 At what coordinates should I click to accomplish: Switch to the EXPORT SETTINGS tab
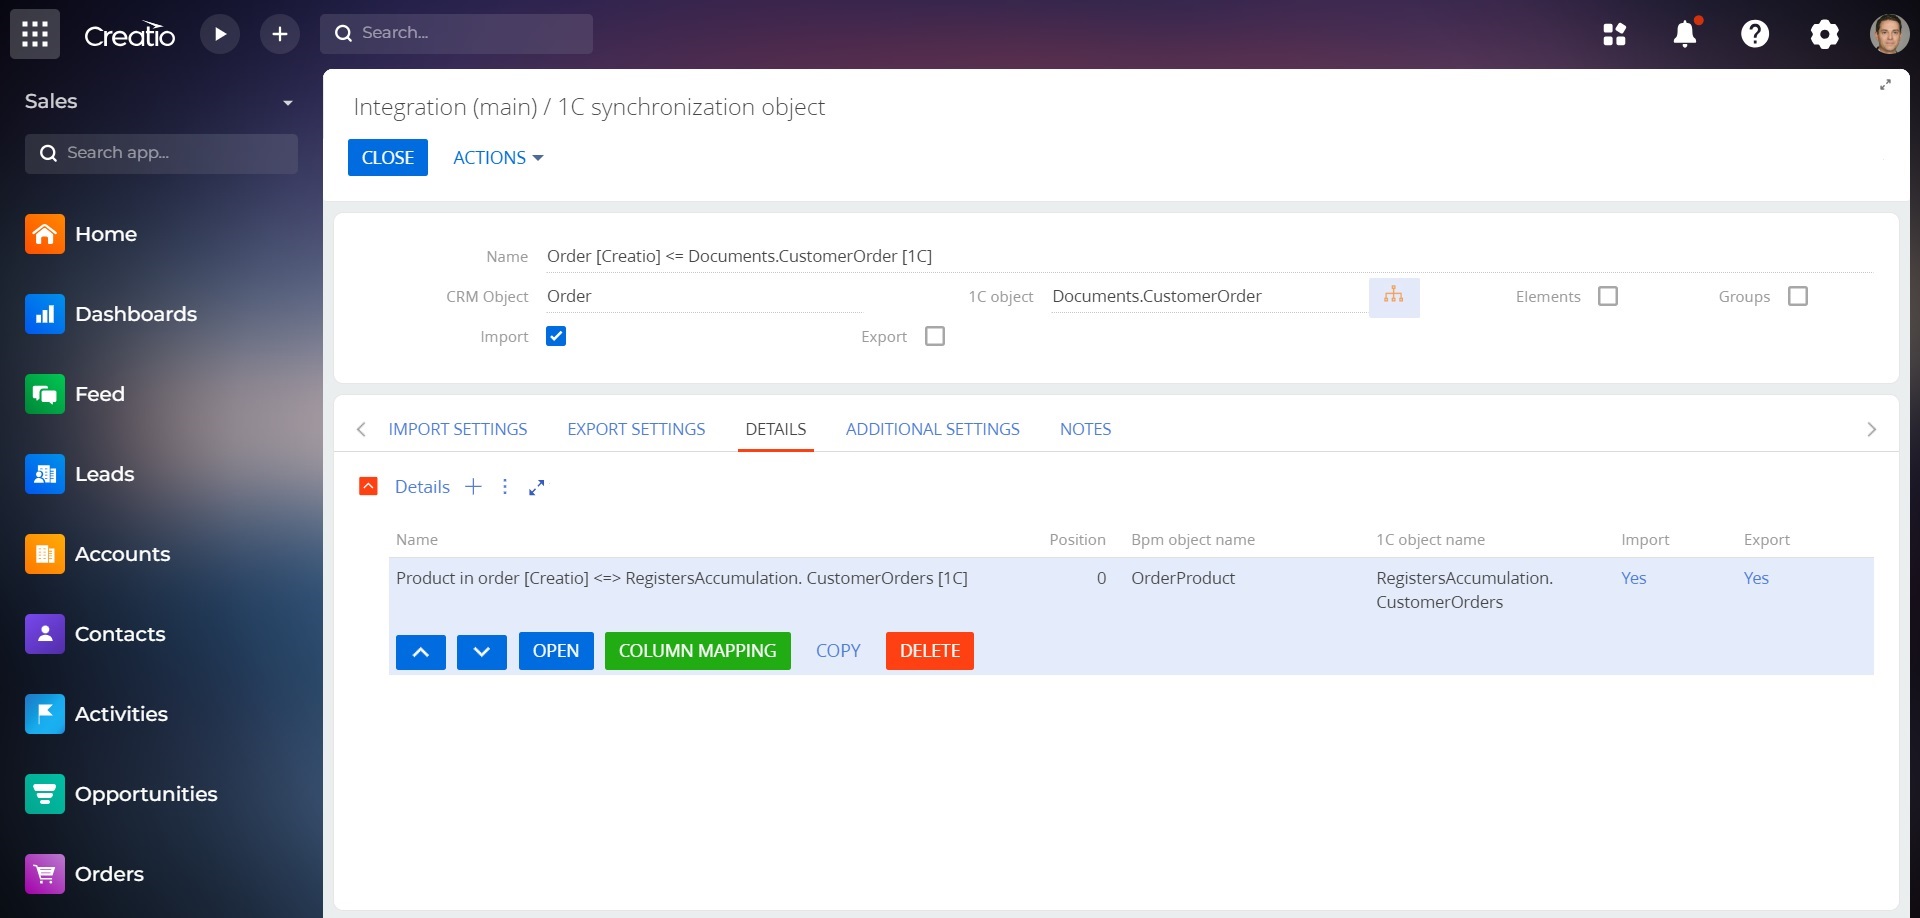pos(636,429)
